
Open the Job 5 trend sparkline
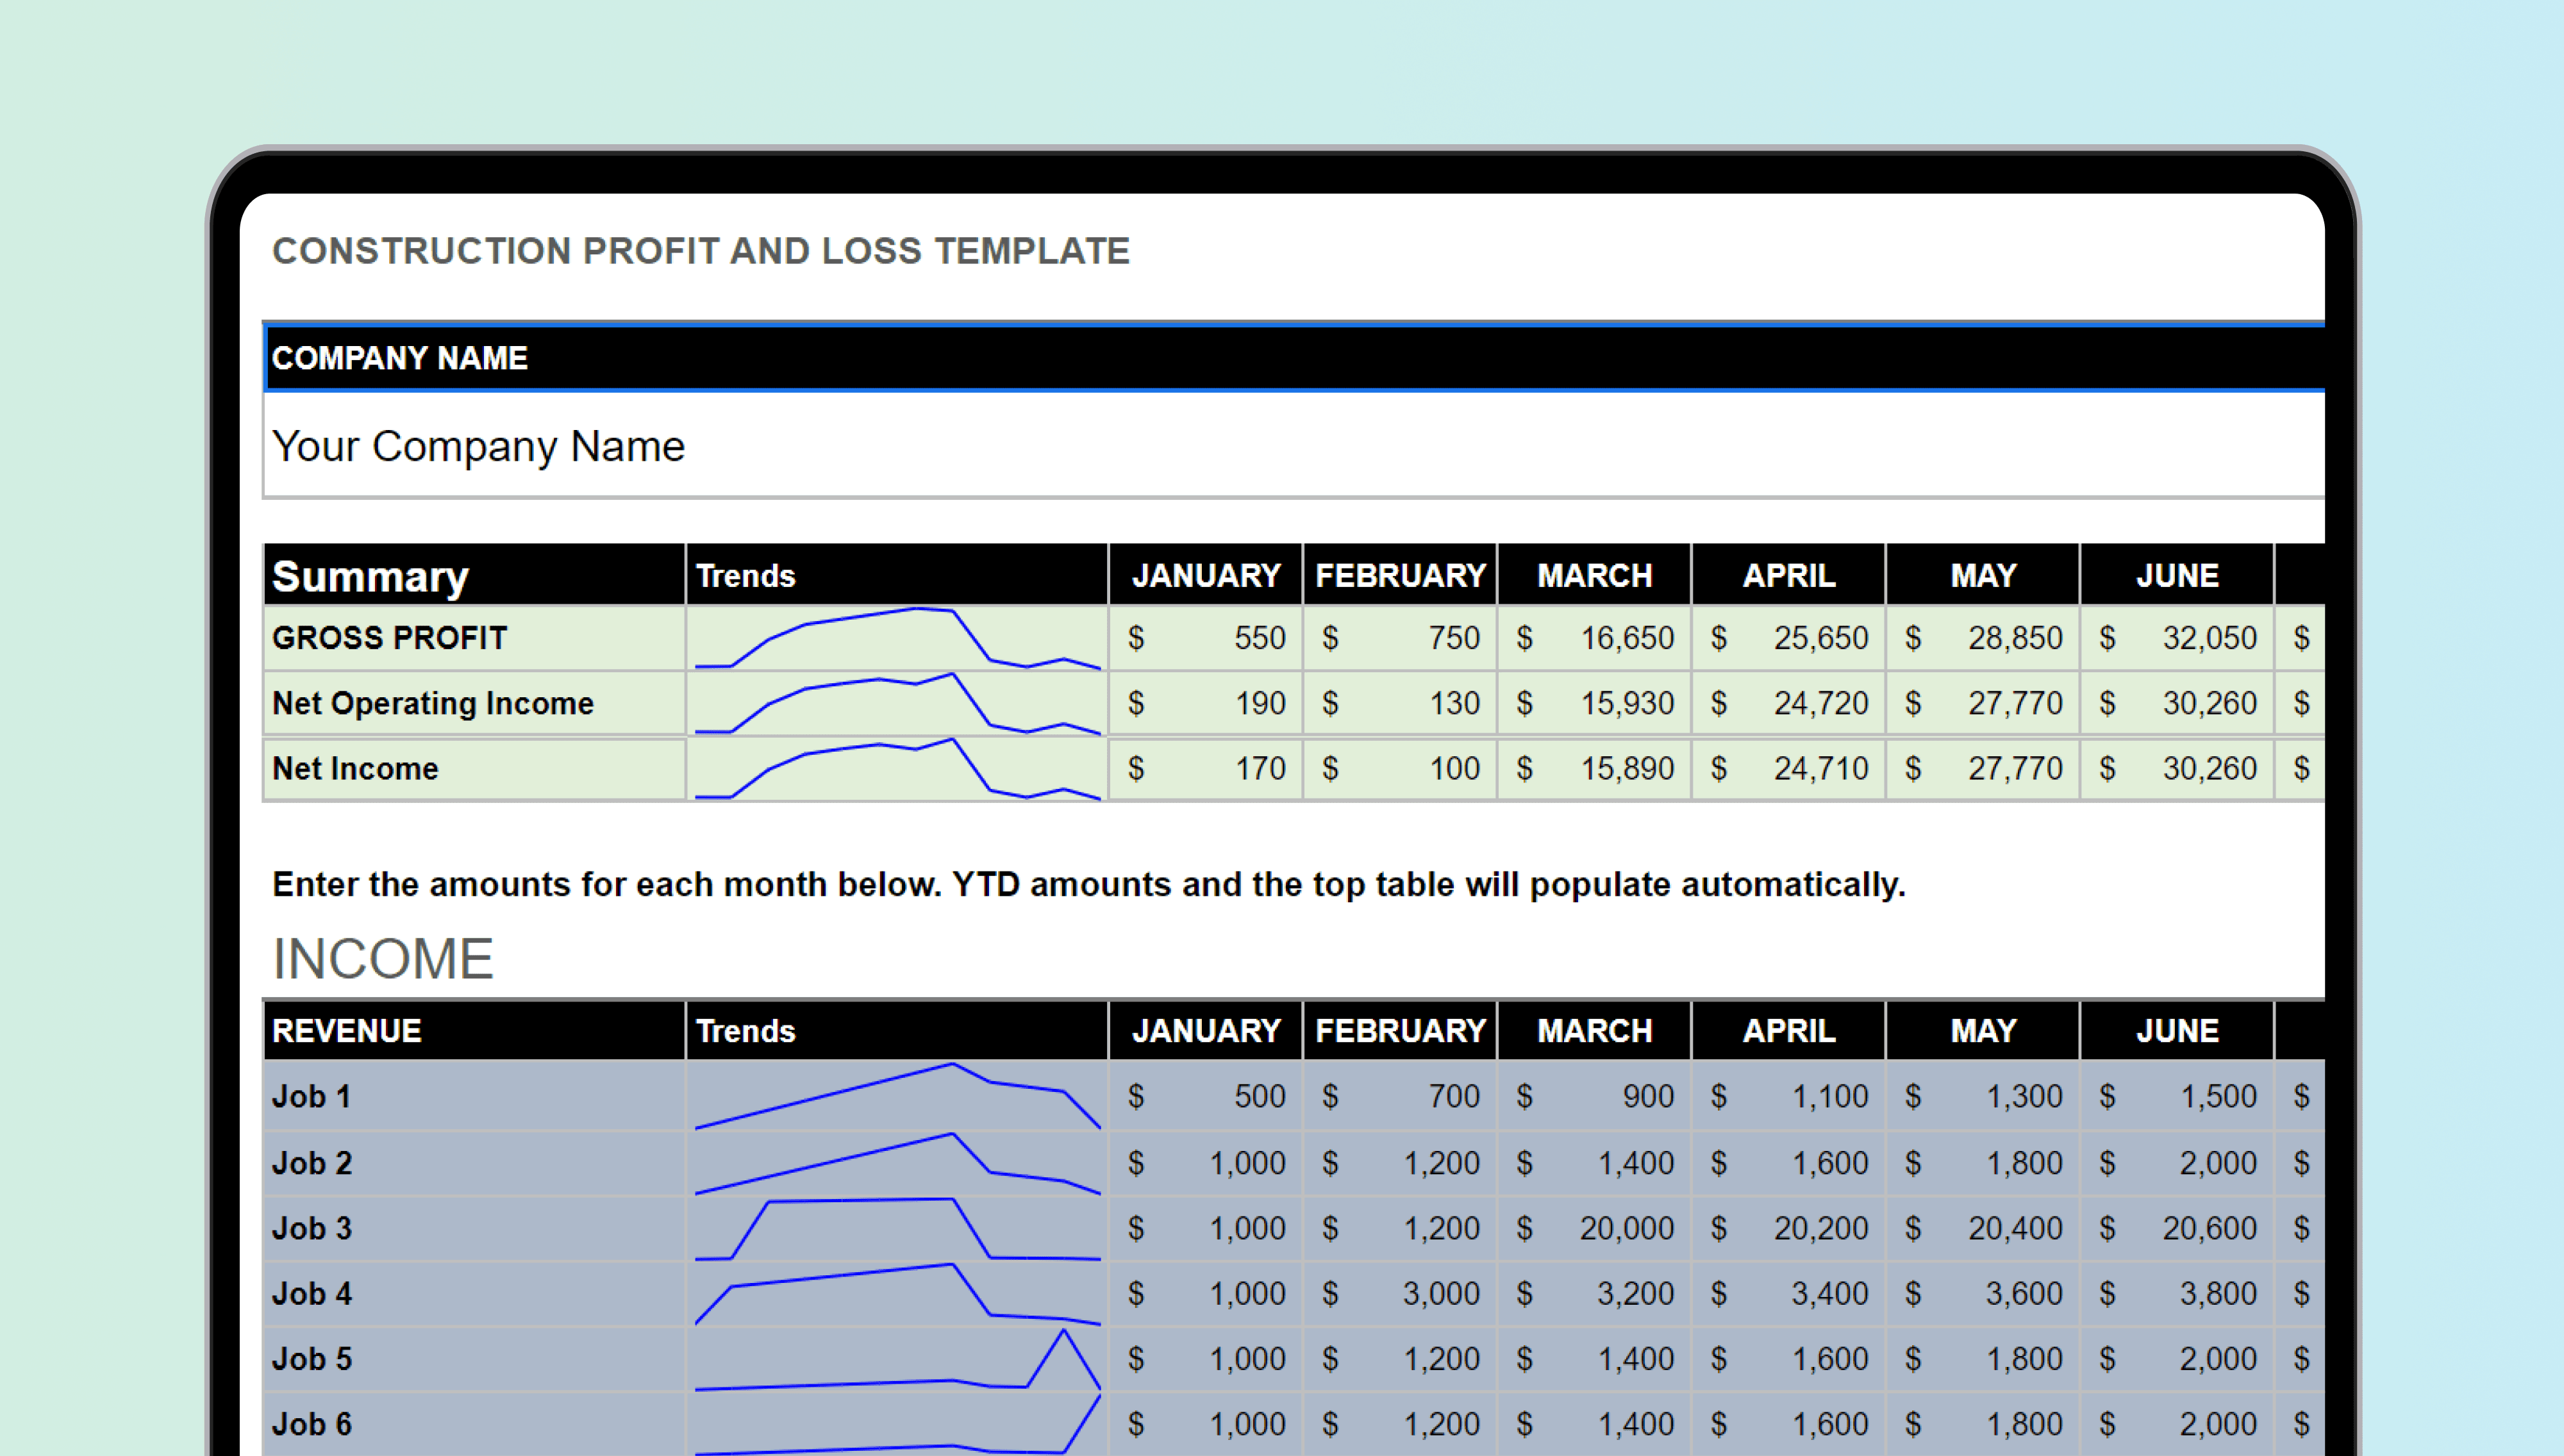pyautogui.click(x=897, y=1359)
